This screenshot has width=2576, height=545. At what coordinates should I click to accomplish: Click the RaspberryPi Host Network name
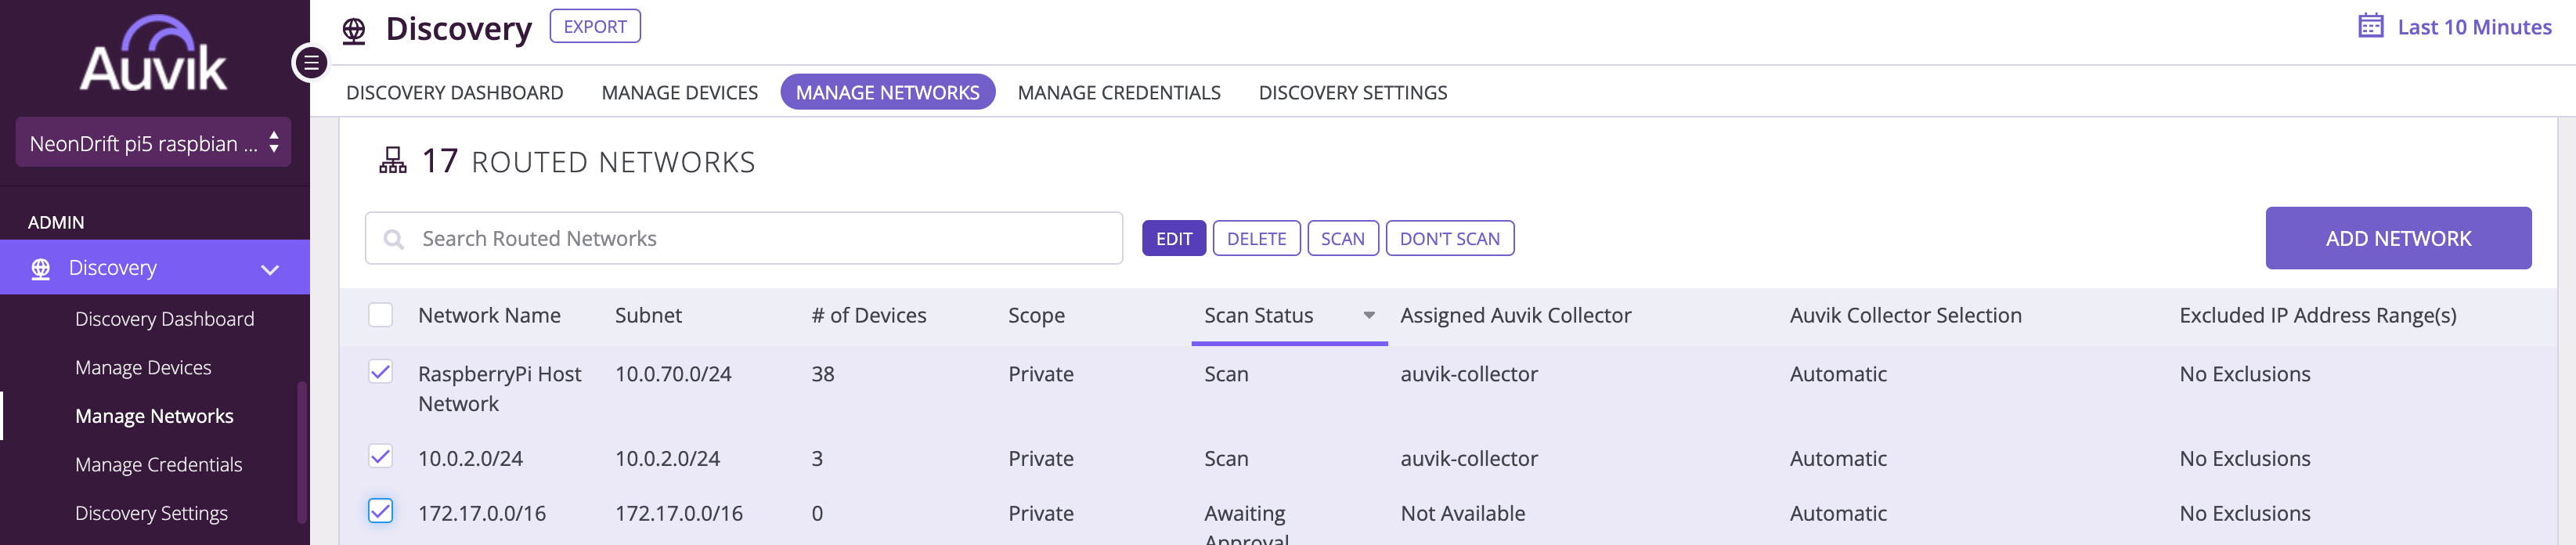(x=499, y=388)
